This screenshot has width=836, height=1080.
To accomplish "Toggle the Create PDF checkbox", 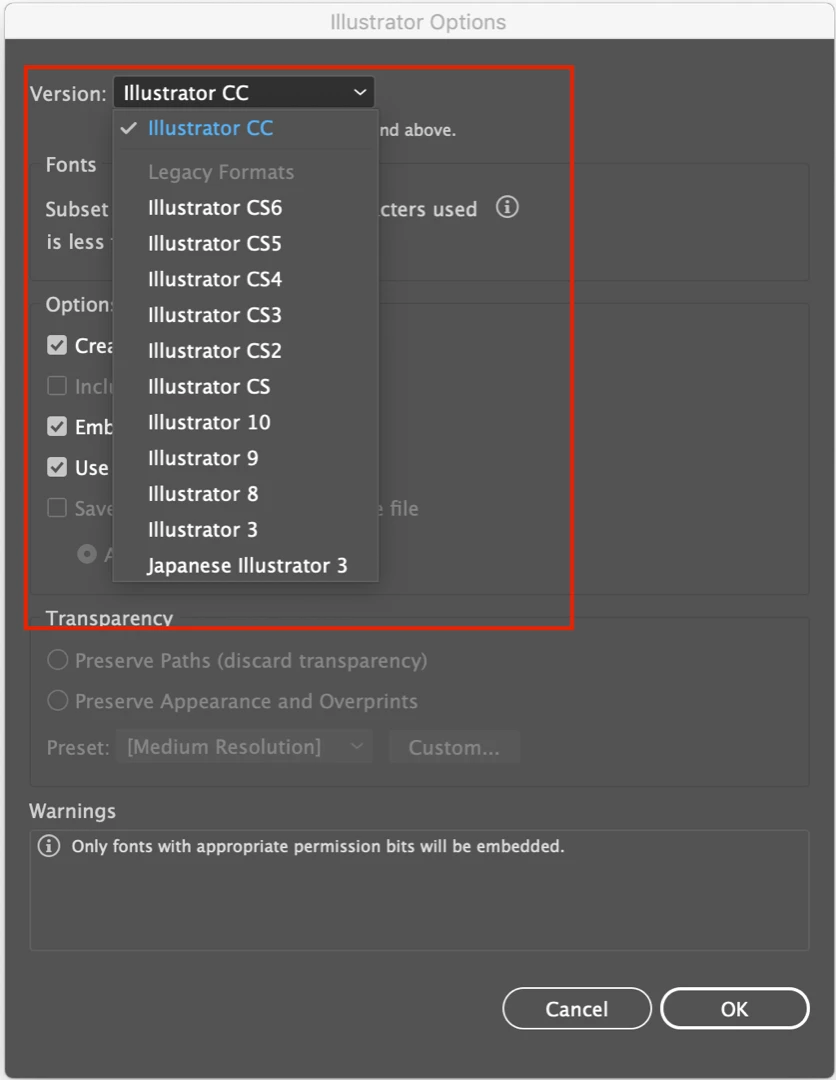I will coord(57,345).
